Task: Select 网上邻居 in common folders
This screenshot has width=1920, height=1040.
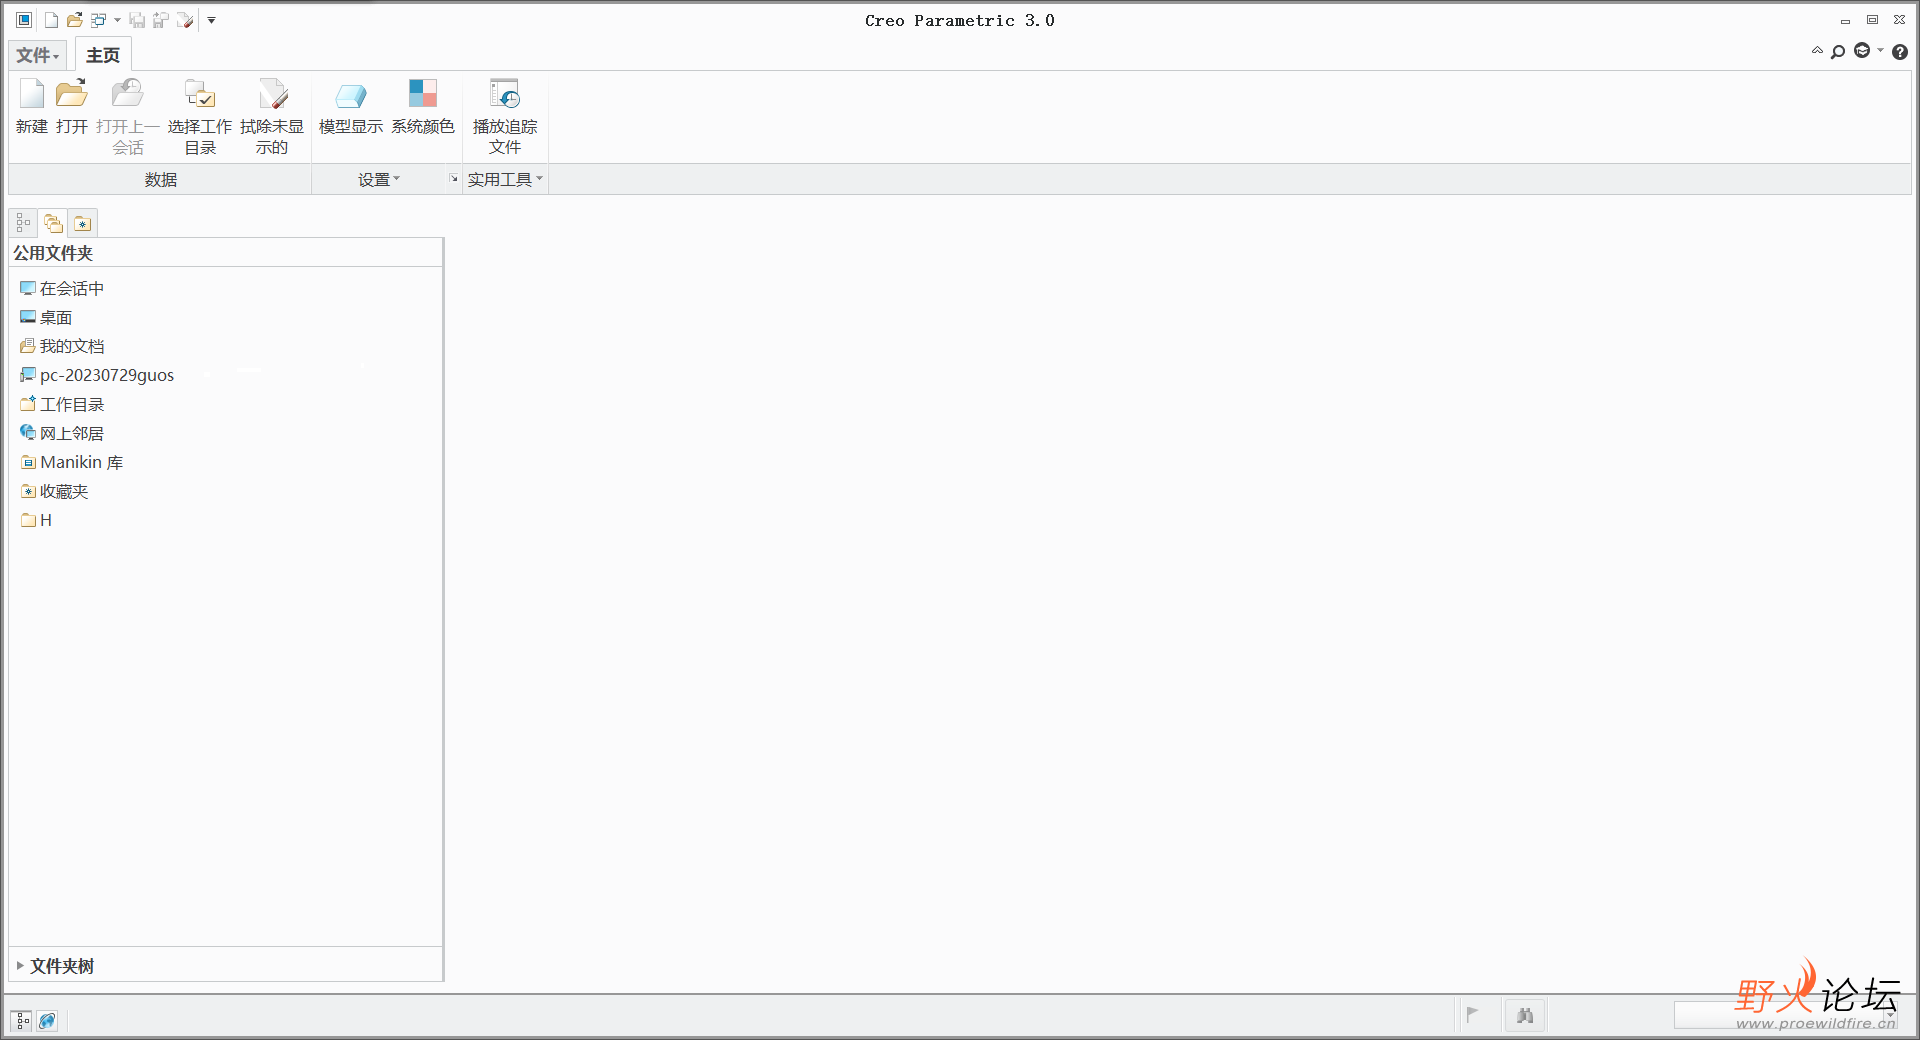Action: click(62, 433)
